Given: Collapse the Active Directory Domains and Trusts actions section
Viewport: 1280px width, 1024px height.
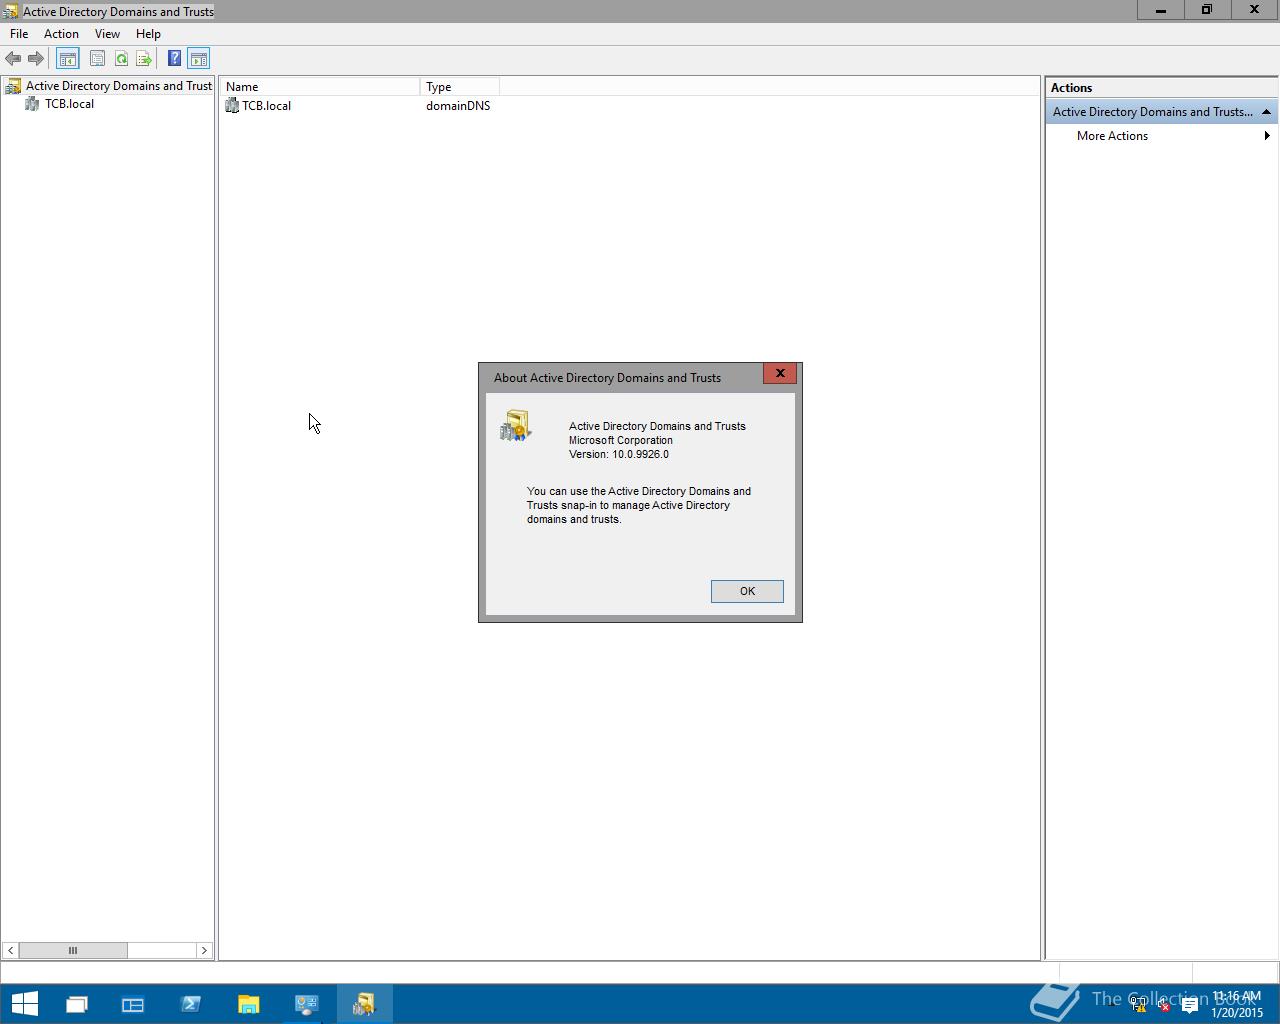Looking at the screenshot, I should (x=1266, y=112).
